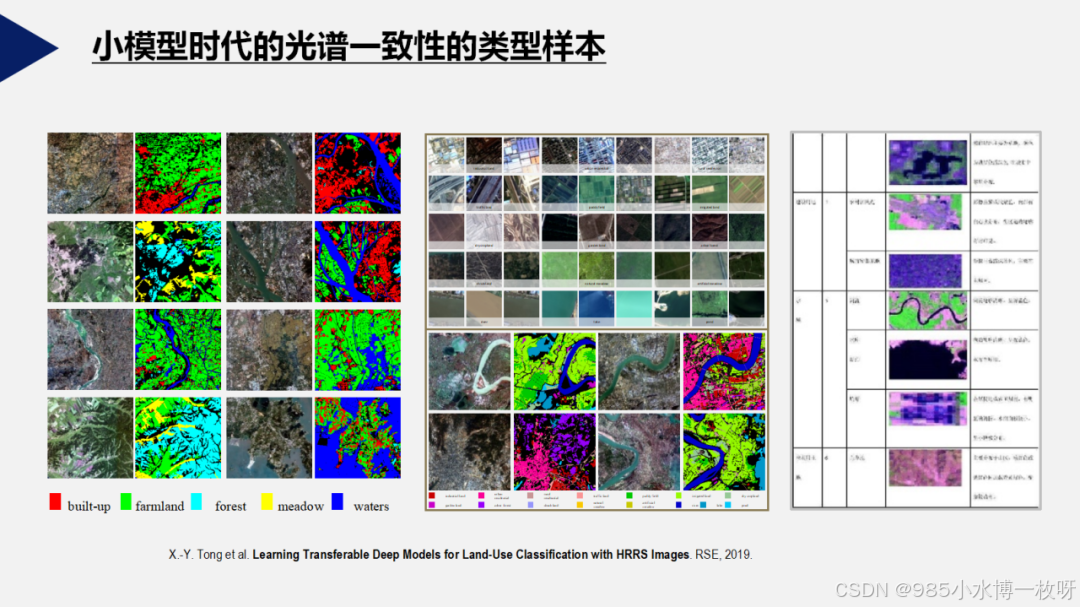Click the "meadow" legend label
This screenshot has height=607, width=1080.
click(x=300, y=506)
